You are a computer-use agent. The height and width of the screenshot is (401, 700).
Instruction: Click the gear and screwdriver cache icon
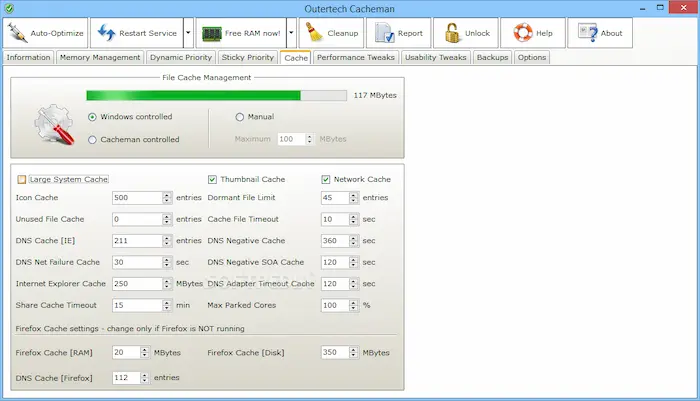[54, 125]
